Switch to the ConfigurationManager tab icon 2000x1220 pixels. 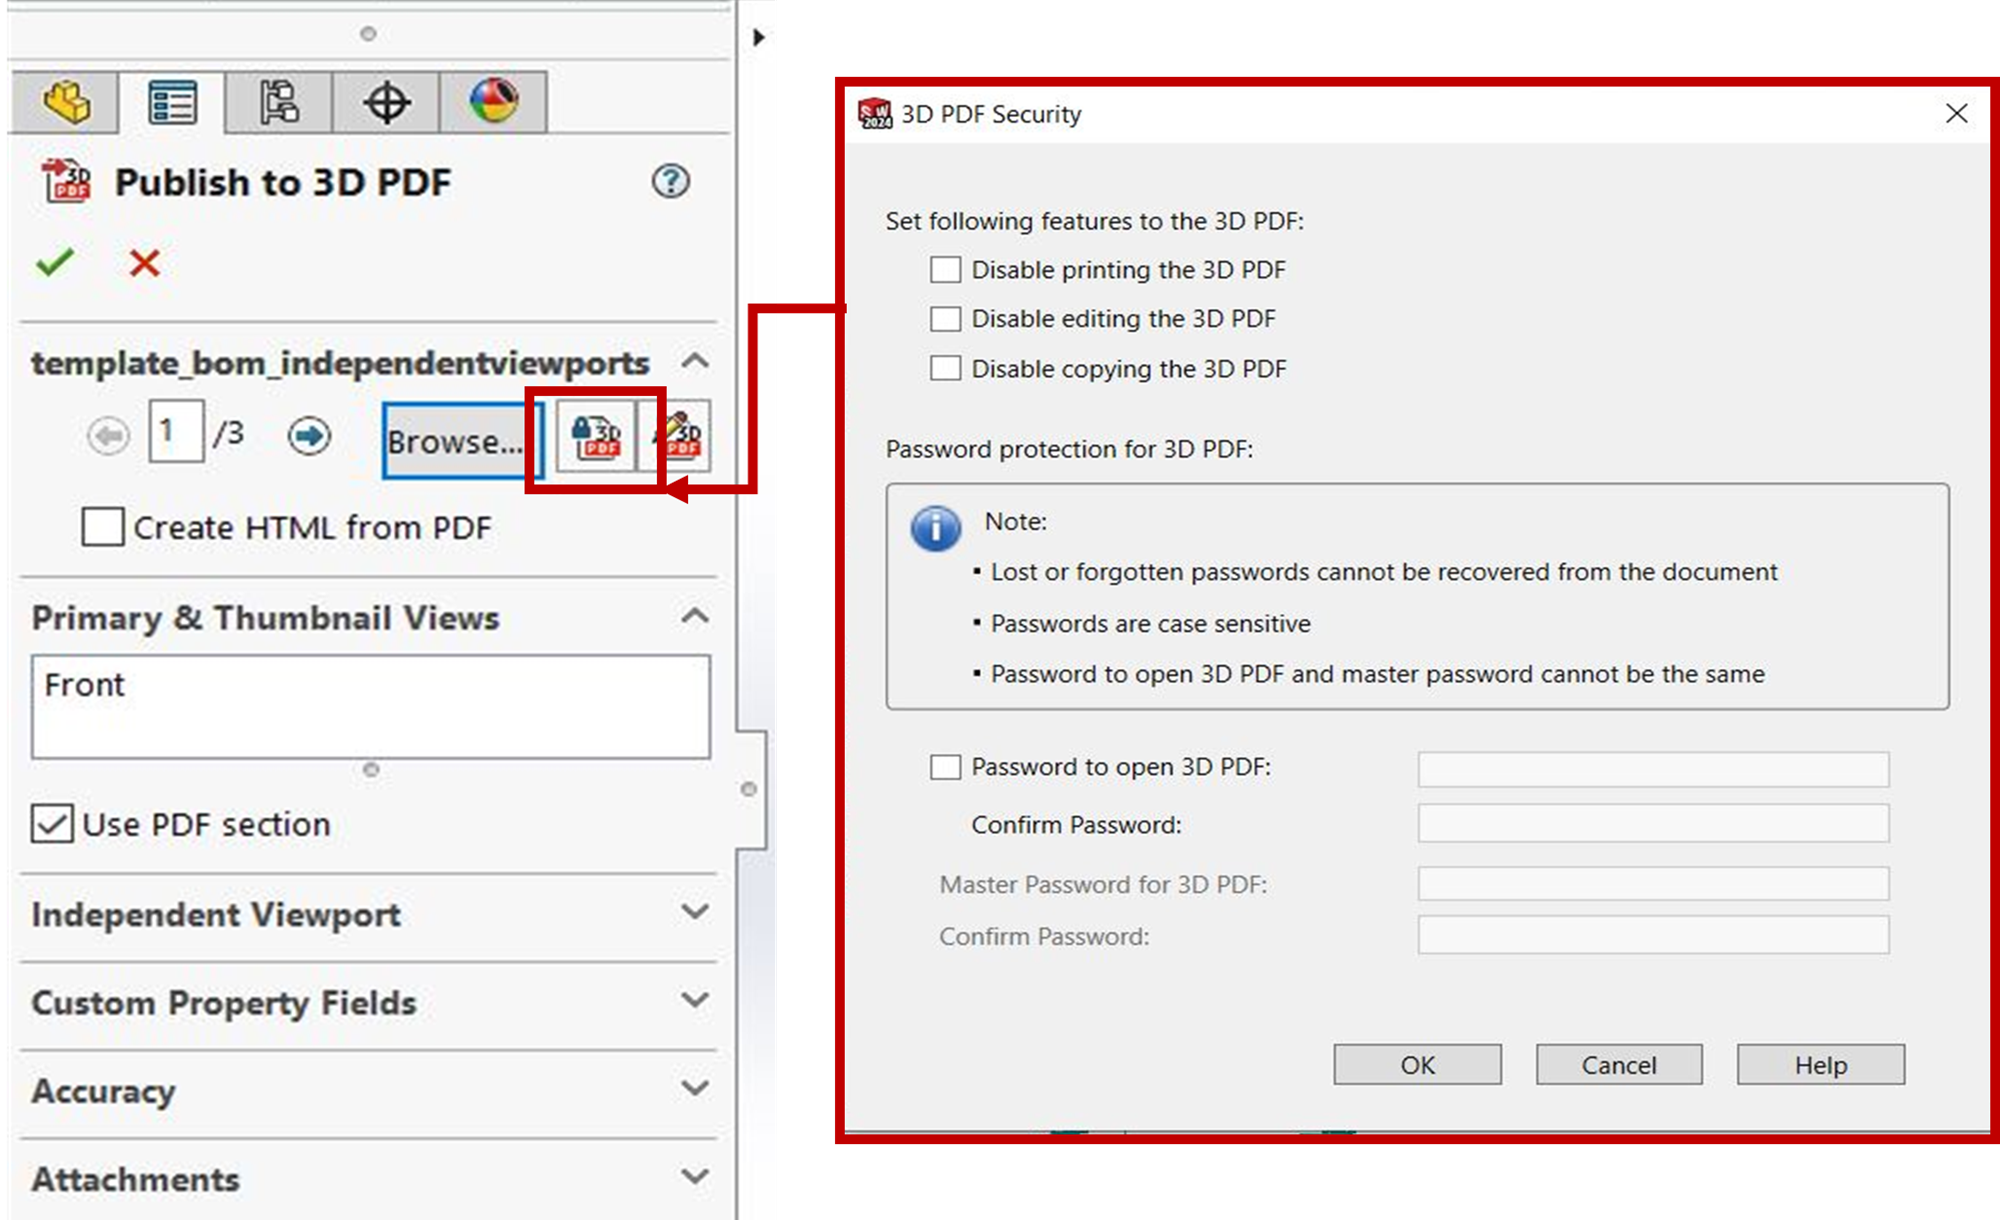point(279,102)
